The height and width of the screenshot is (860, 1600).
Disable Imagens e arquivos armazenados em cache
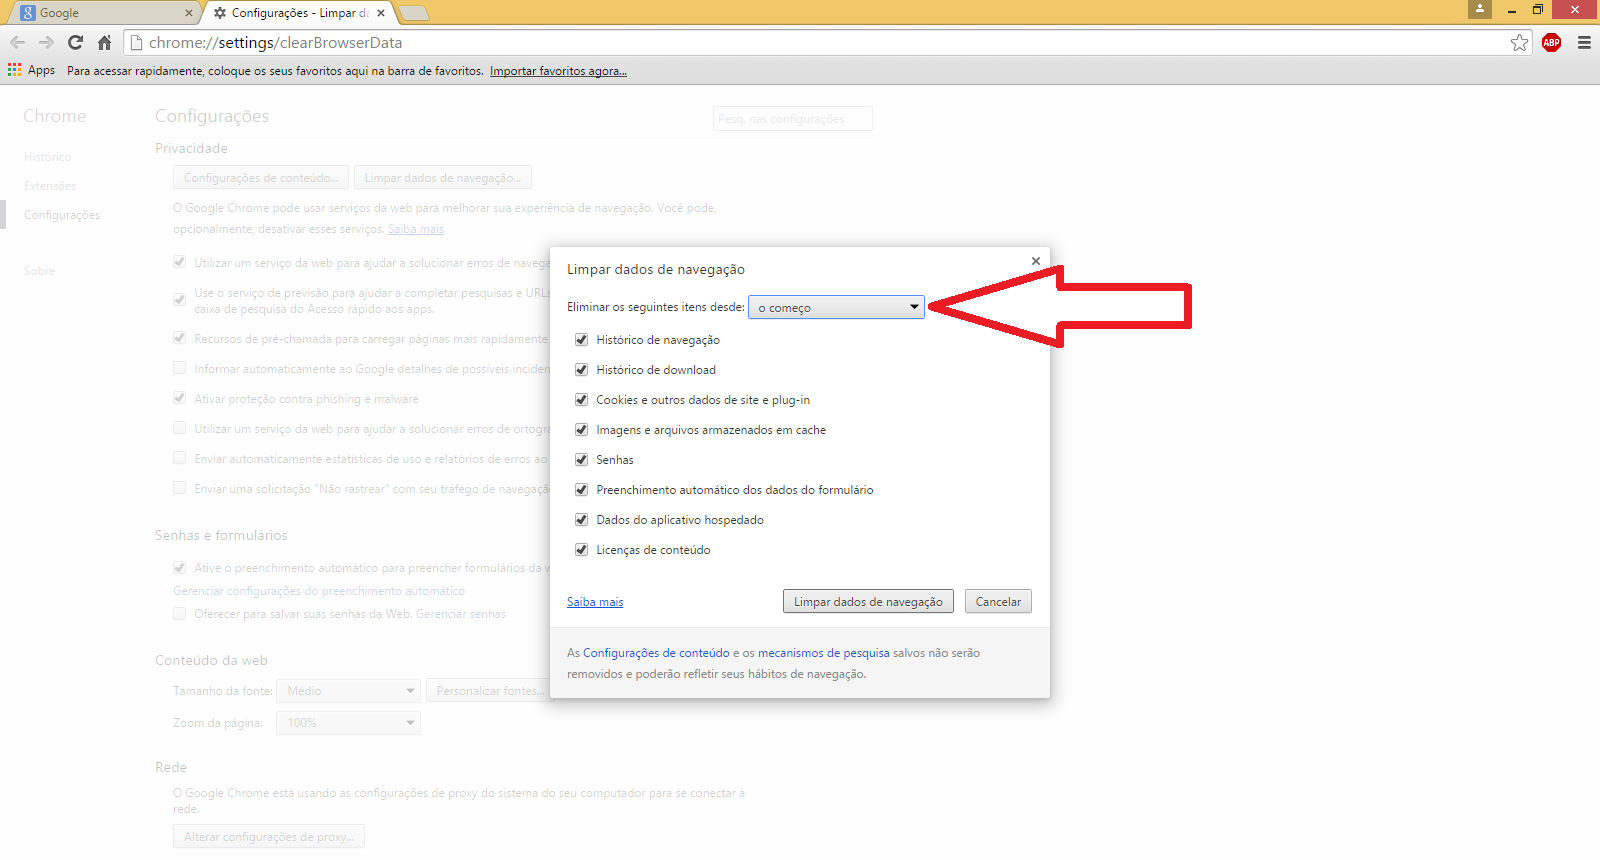[581, 430]
